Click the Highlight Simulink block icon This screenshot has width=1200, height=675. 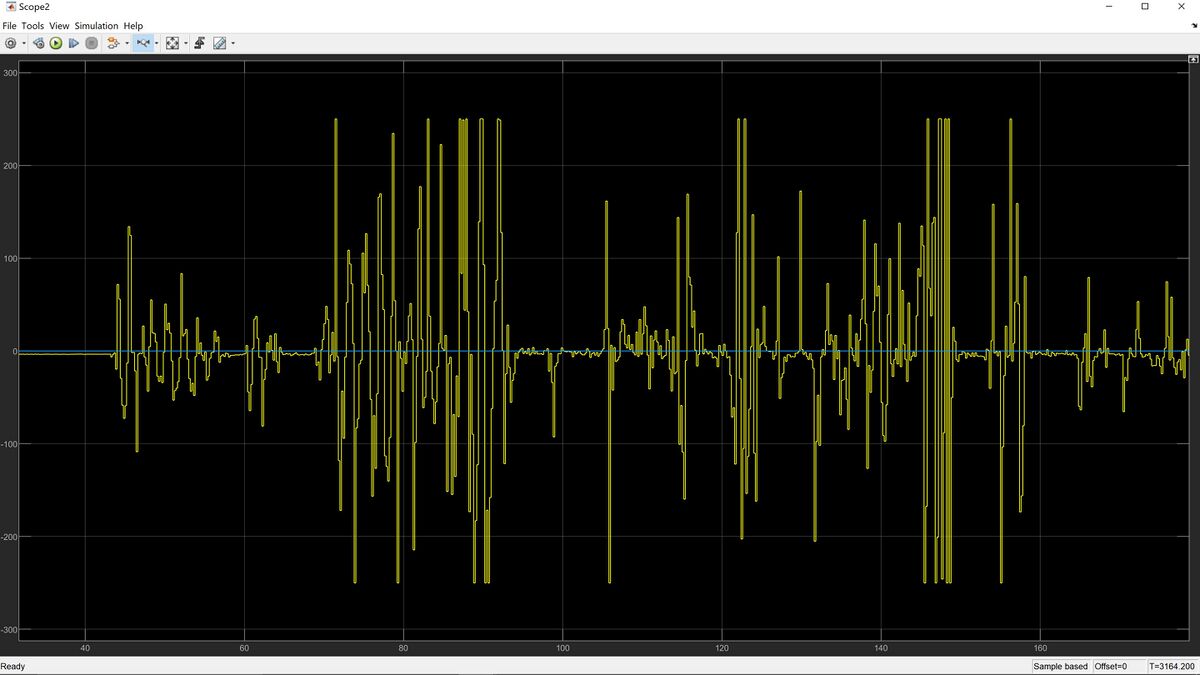[113, 43]
